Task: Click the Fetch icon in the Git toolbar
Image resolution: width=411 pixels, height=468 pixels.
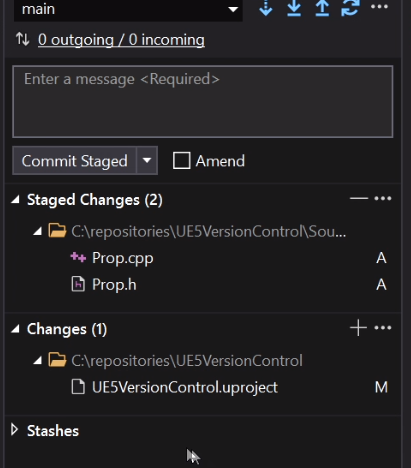Action: point(266,7)
